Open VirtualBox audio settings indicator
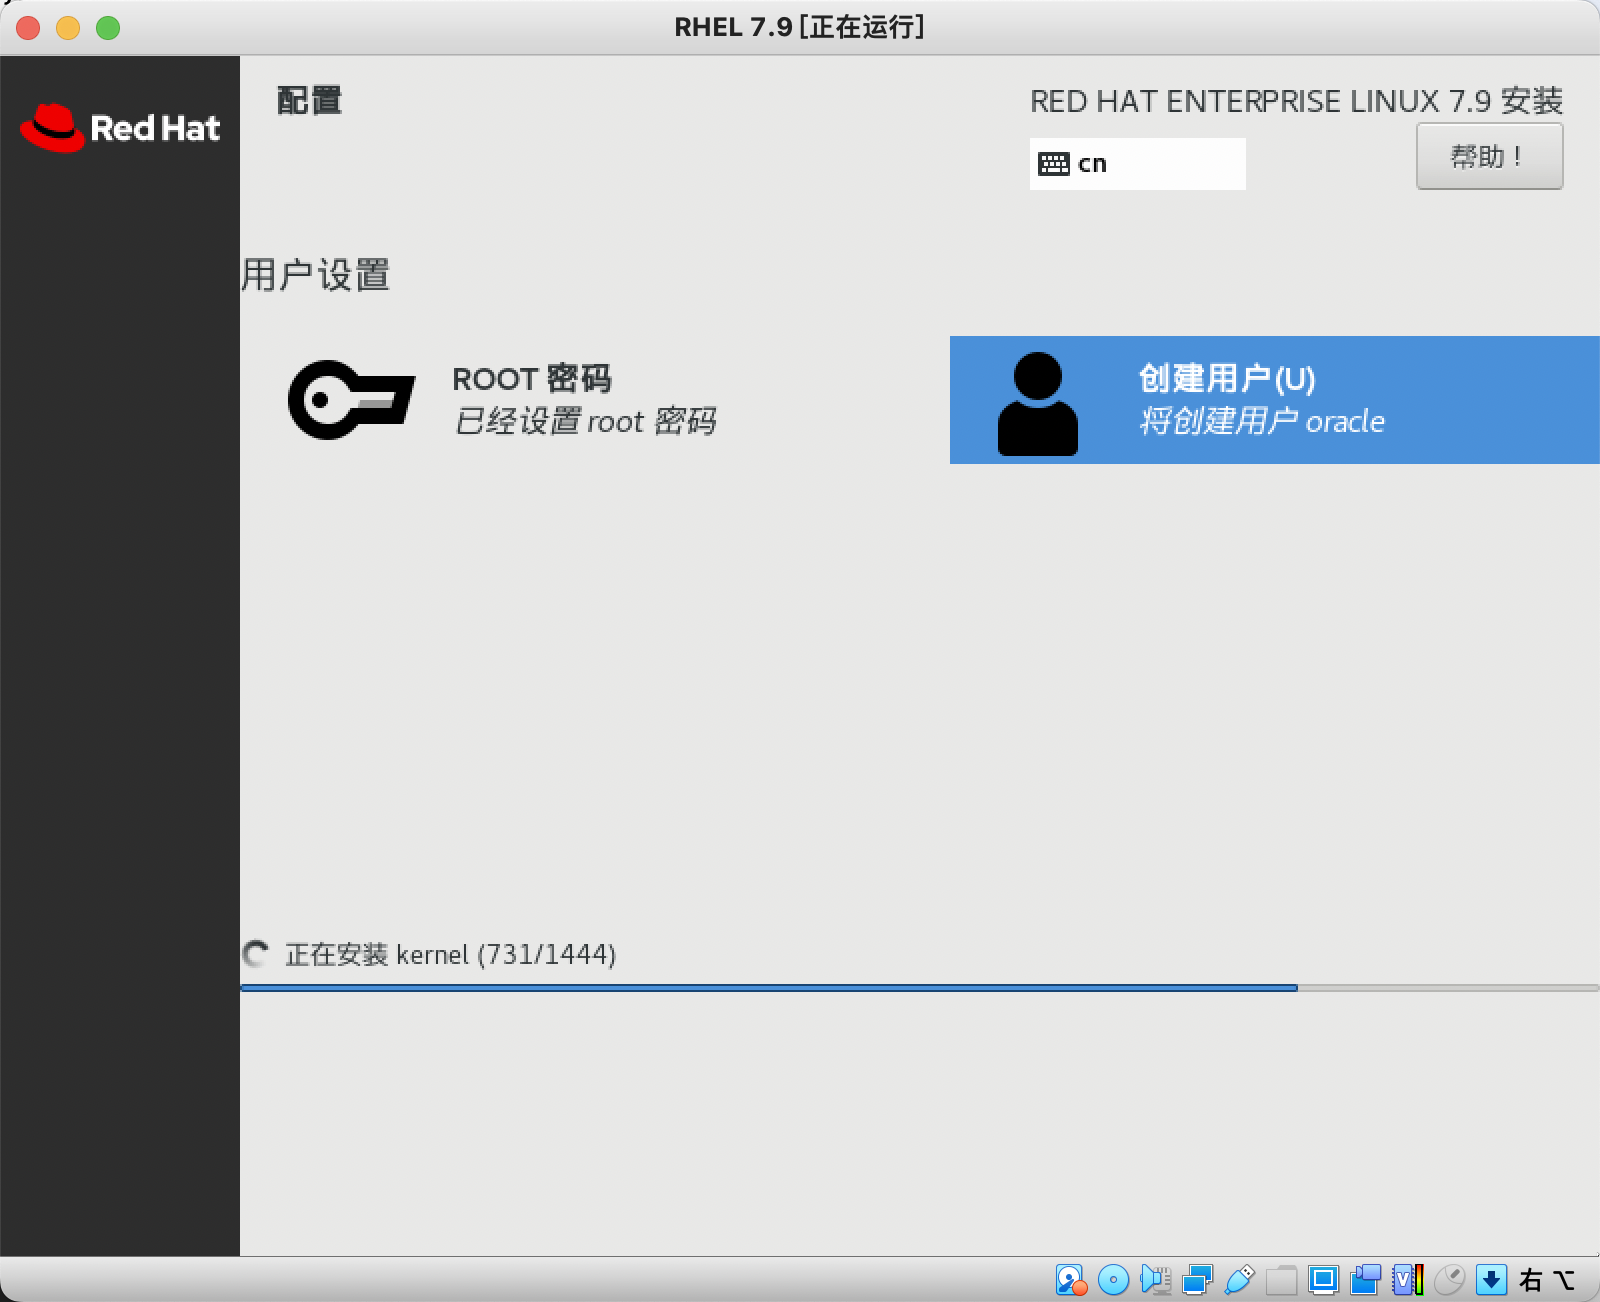Screen dimensions: 1600x1302 [x=1155, y=1279]
